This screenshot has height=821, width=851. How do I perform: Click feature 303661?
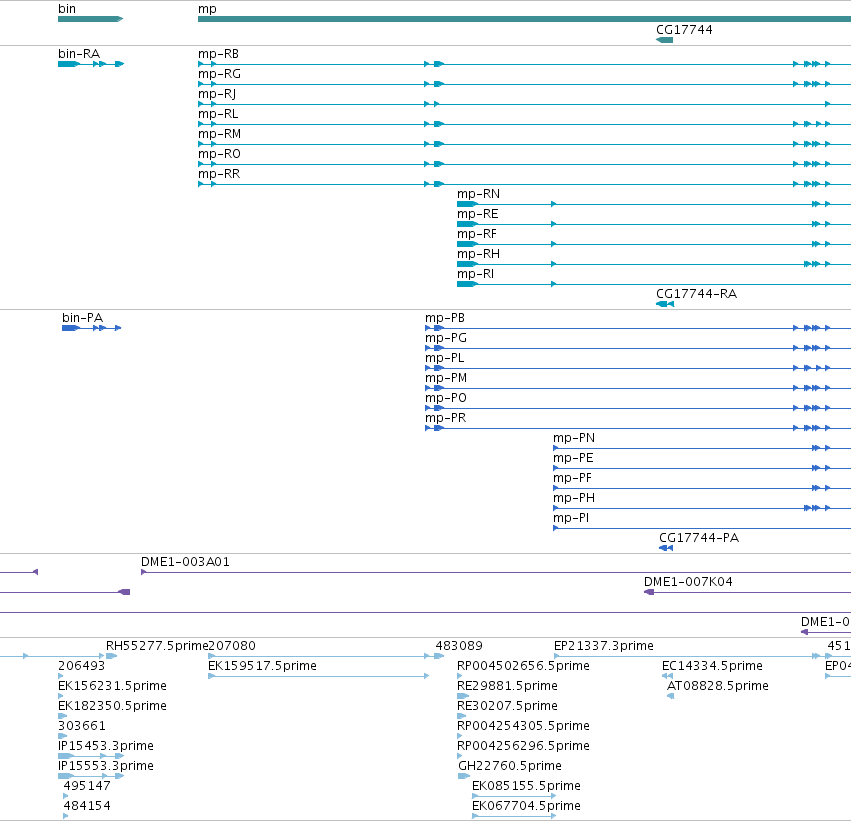click(81, 726)
